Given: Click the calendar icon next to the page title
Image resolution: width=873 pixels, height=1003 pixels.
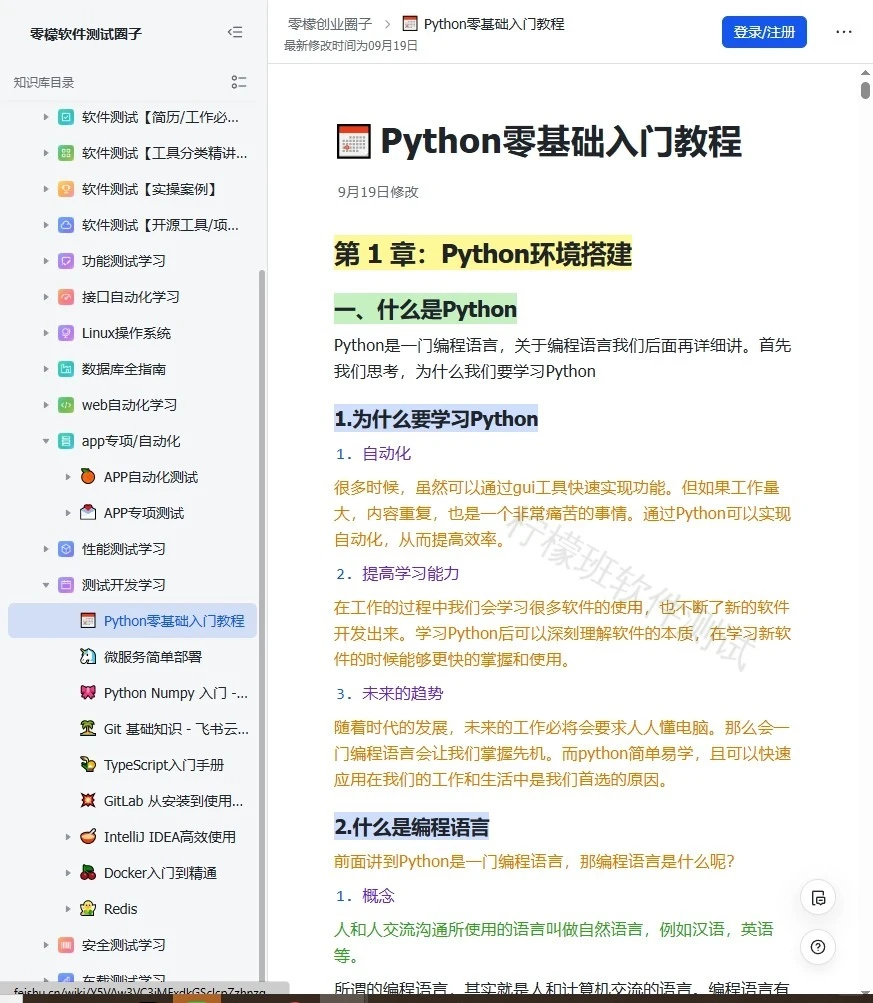Looking at the screenshot, I should 354,141.
